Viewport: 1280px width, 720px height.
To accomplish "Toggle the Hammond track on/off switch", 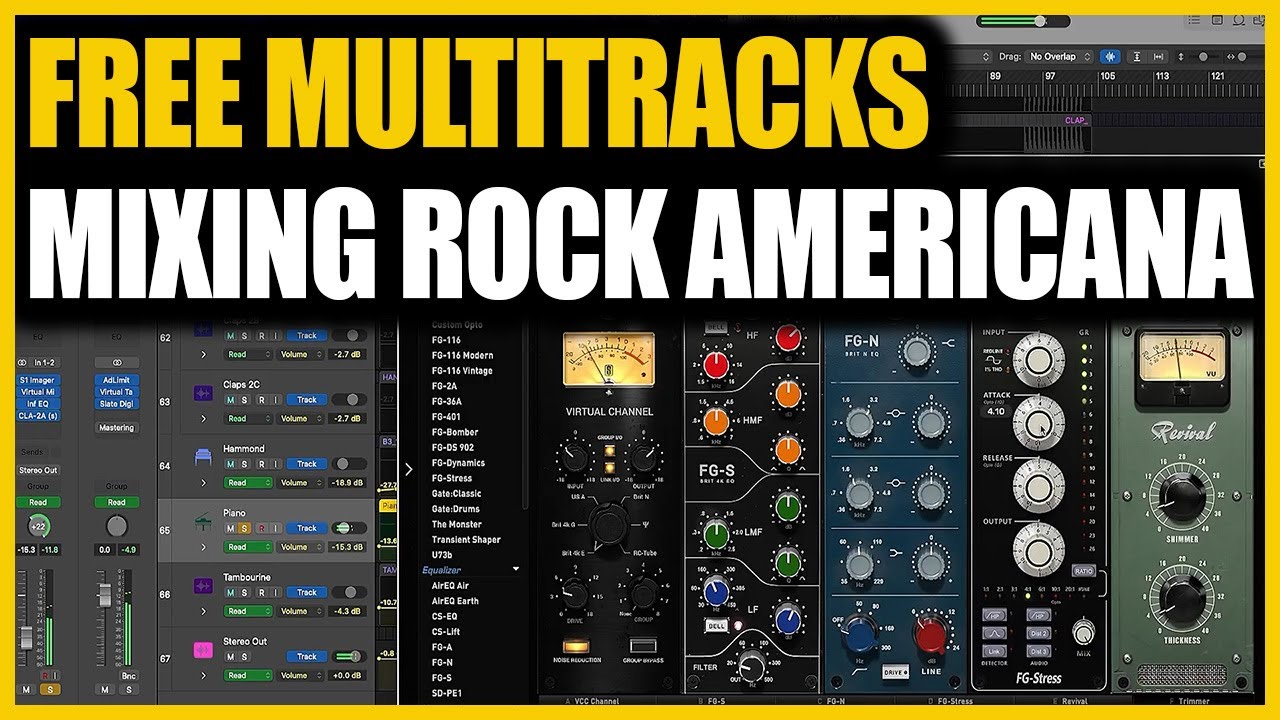I will tap(349, 464).
